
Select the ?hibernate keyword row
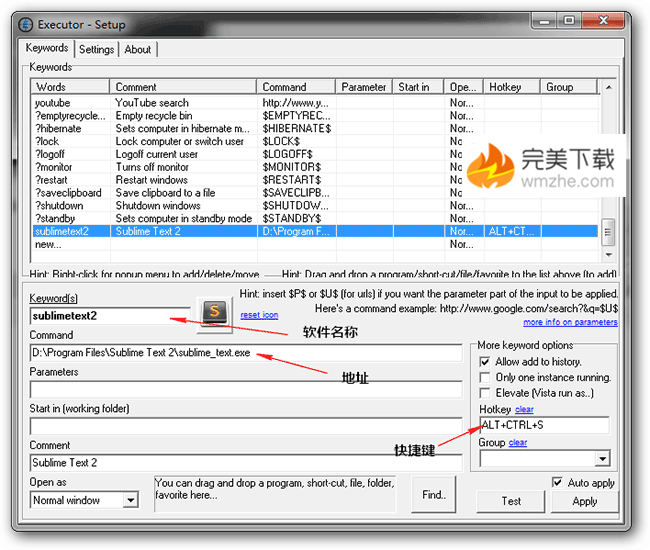[315, 128]
